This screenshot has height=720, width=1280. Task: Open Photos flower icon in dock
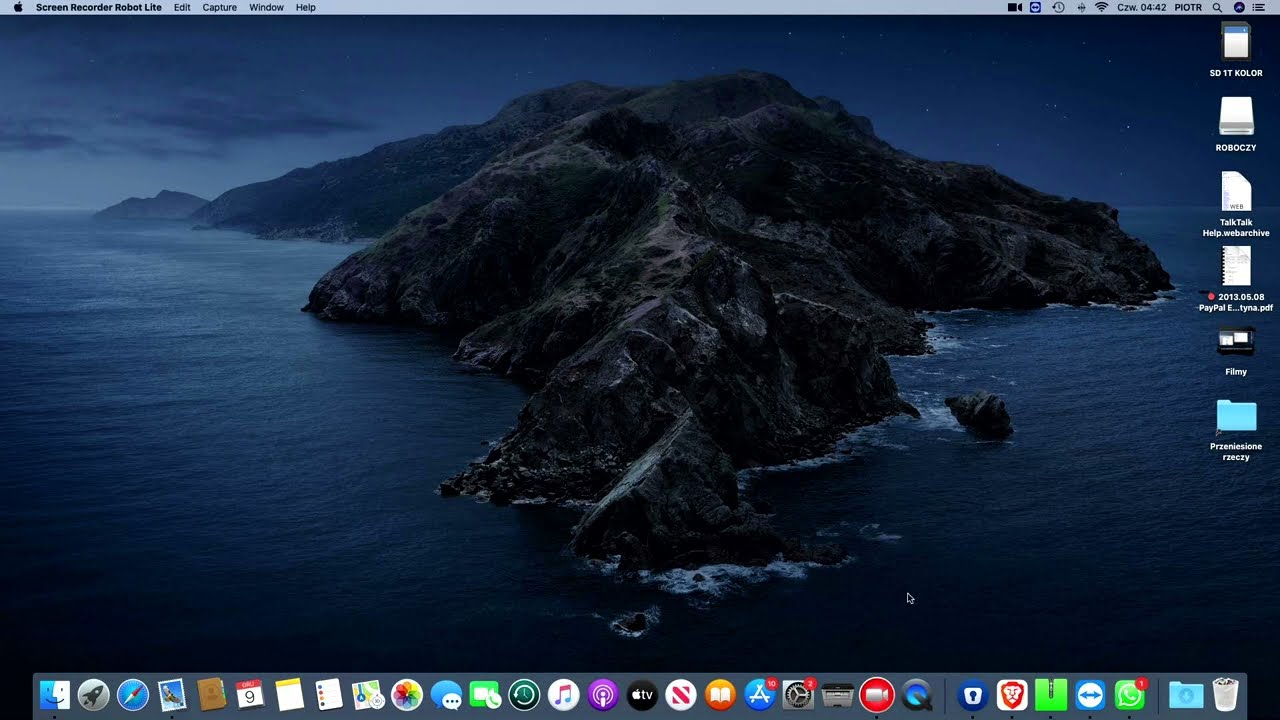click(407, 694)
